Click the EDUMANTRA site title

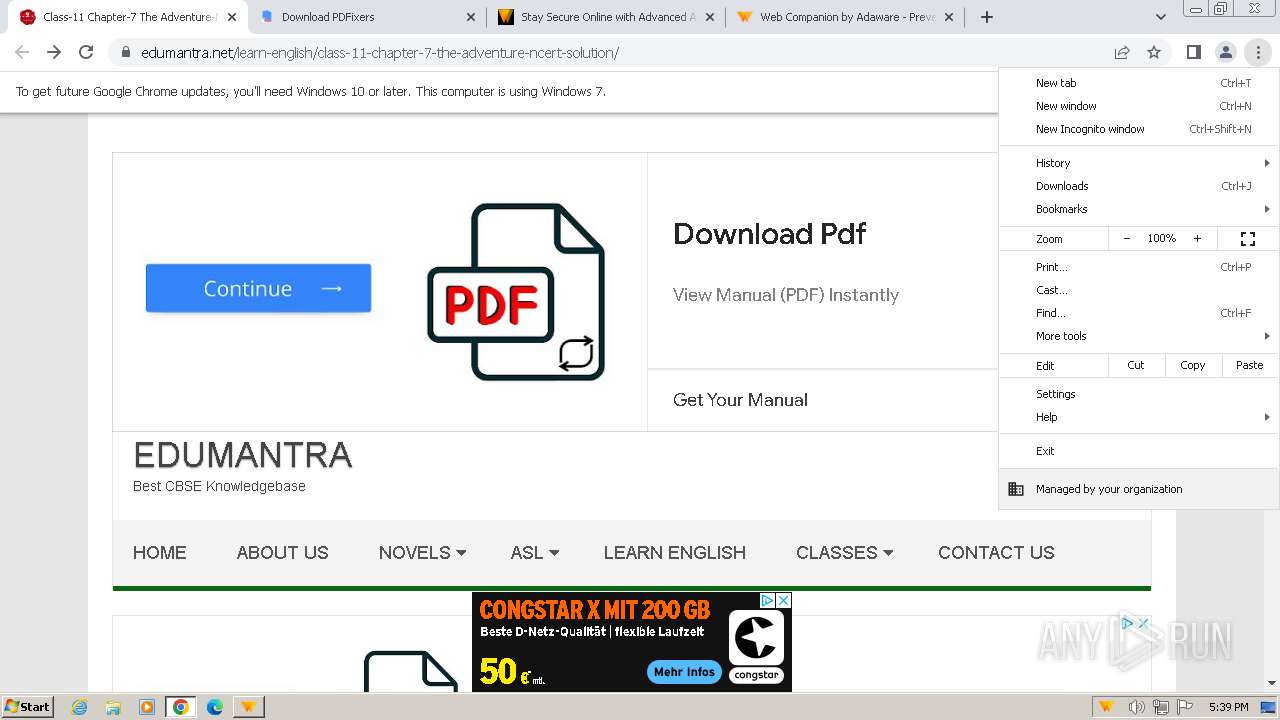[x=243, y=455]
